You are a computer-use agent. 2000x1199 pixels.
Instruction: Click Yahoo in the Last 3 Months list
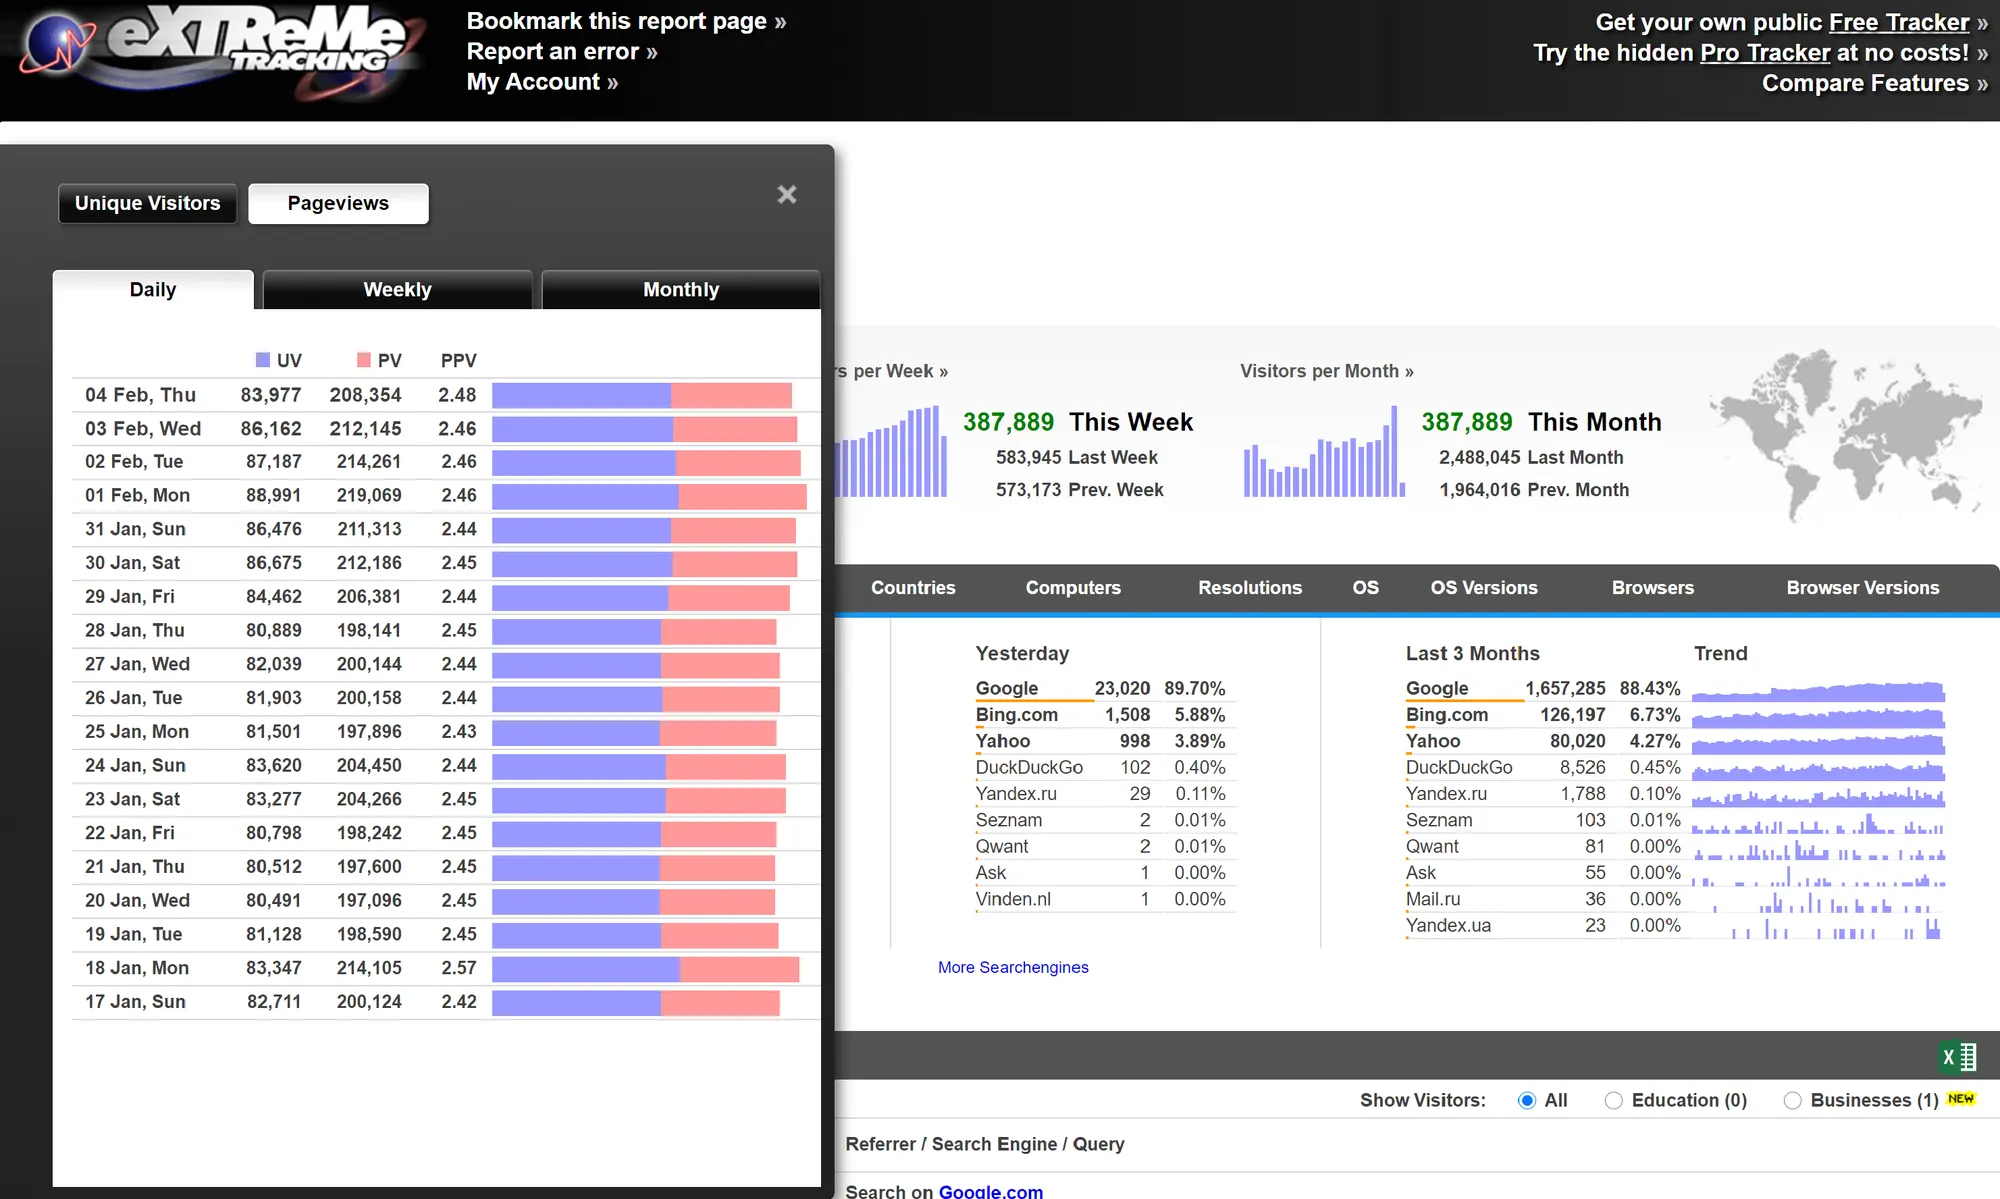(x=1433, y=741)
